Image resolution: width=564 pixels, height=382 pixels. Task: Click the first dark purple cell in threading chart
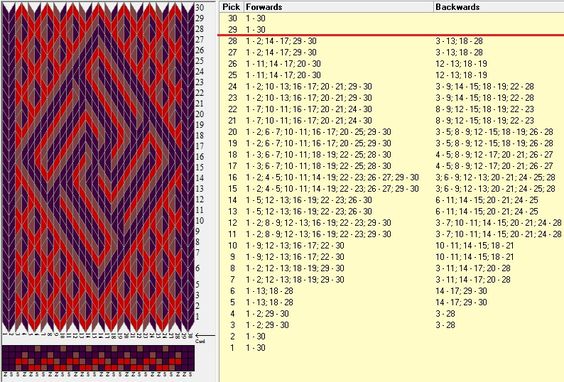(x=5, y=349)
